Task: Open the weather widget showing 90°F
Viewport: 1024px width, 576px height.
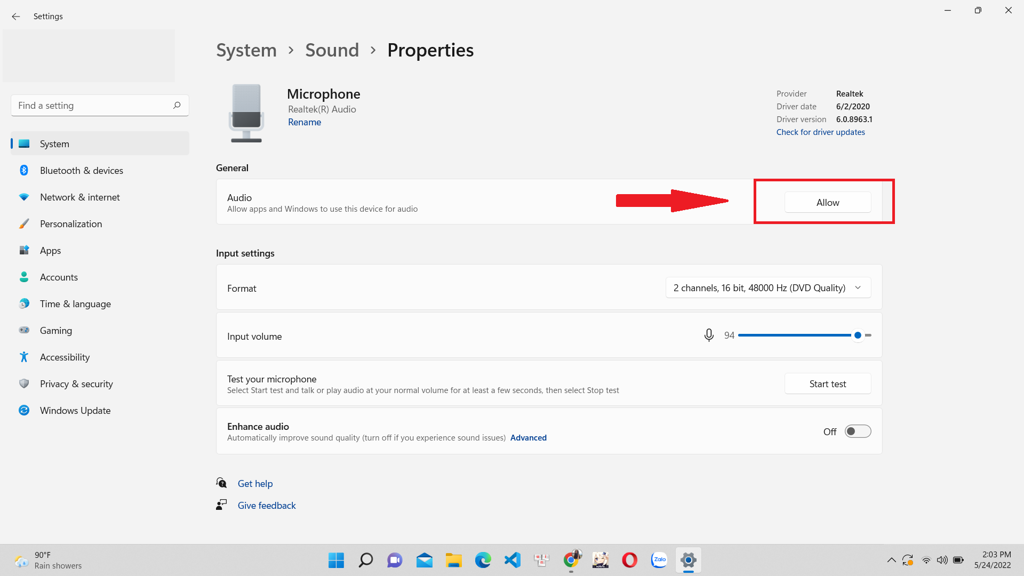Action: click(48, 560)
